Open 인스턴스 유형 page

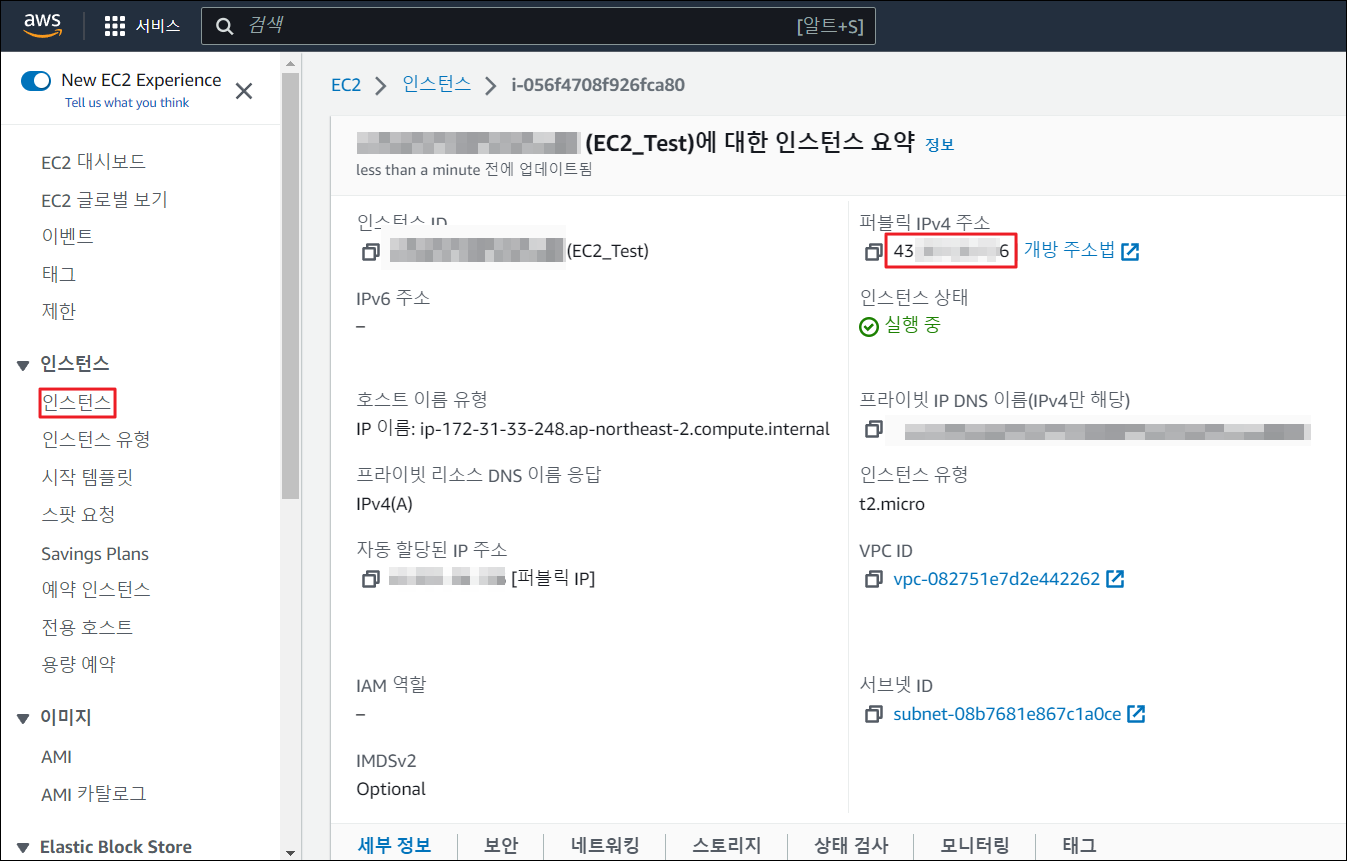point(95,439)
